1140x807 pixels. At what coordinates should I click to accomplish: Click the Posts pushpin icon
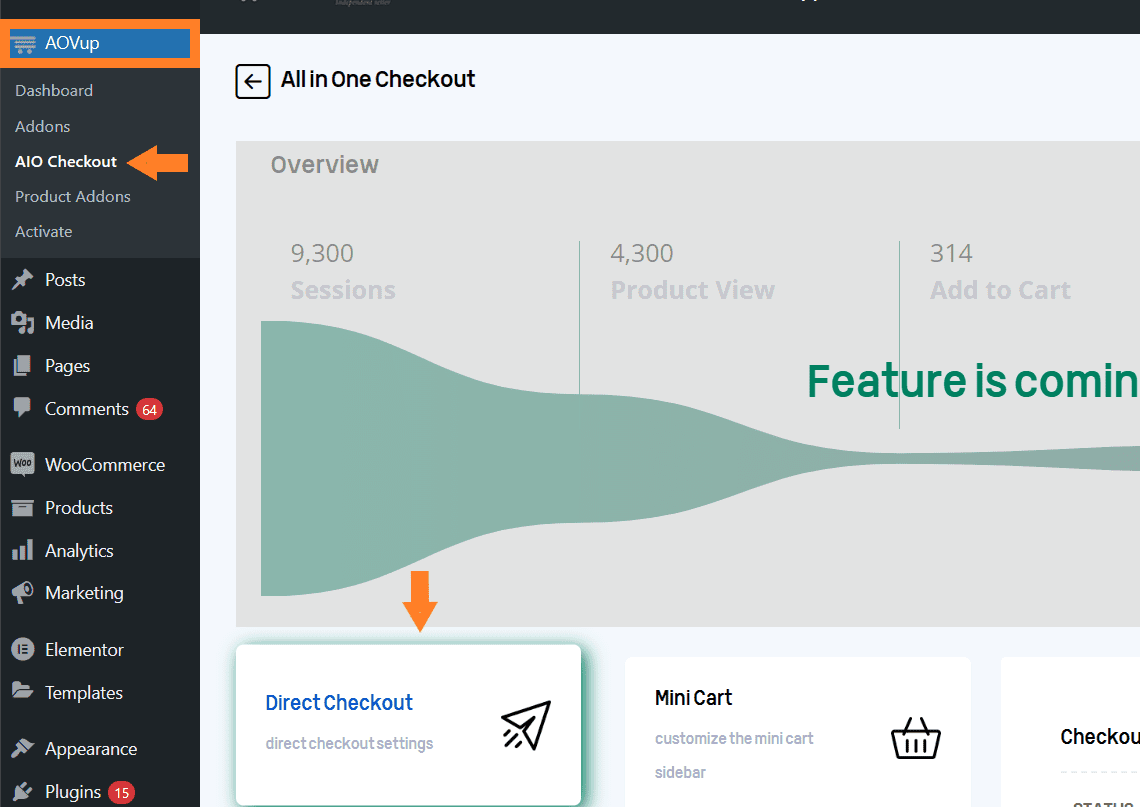pyautogui.click(x=23, y=280)
